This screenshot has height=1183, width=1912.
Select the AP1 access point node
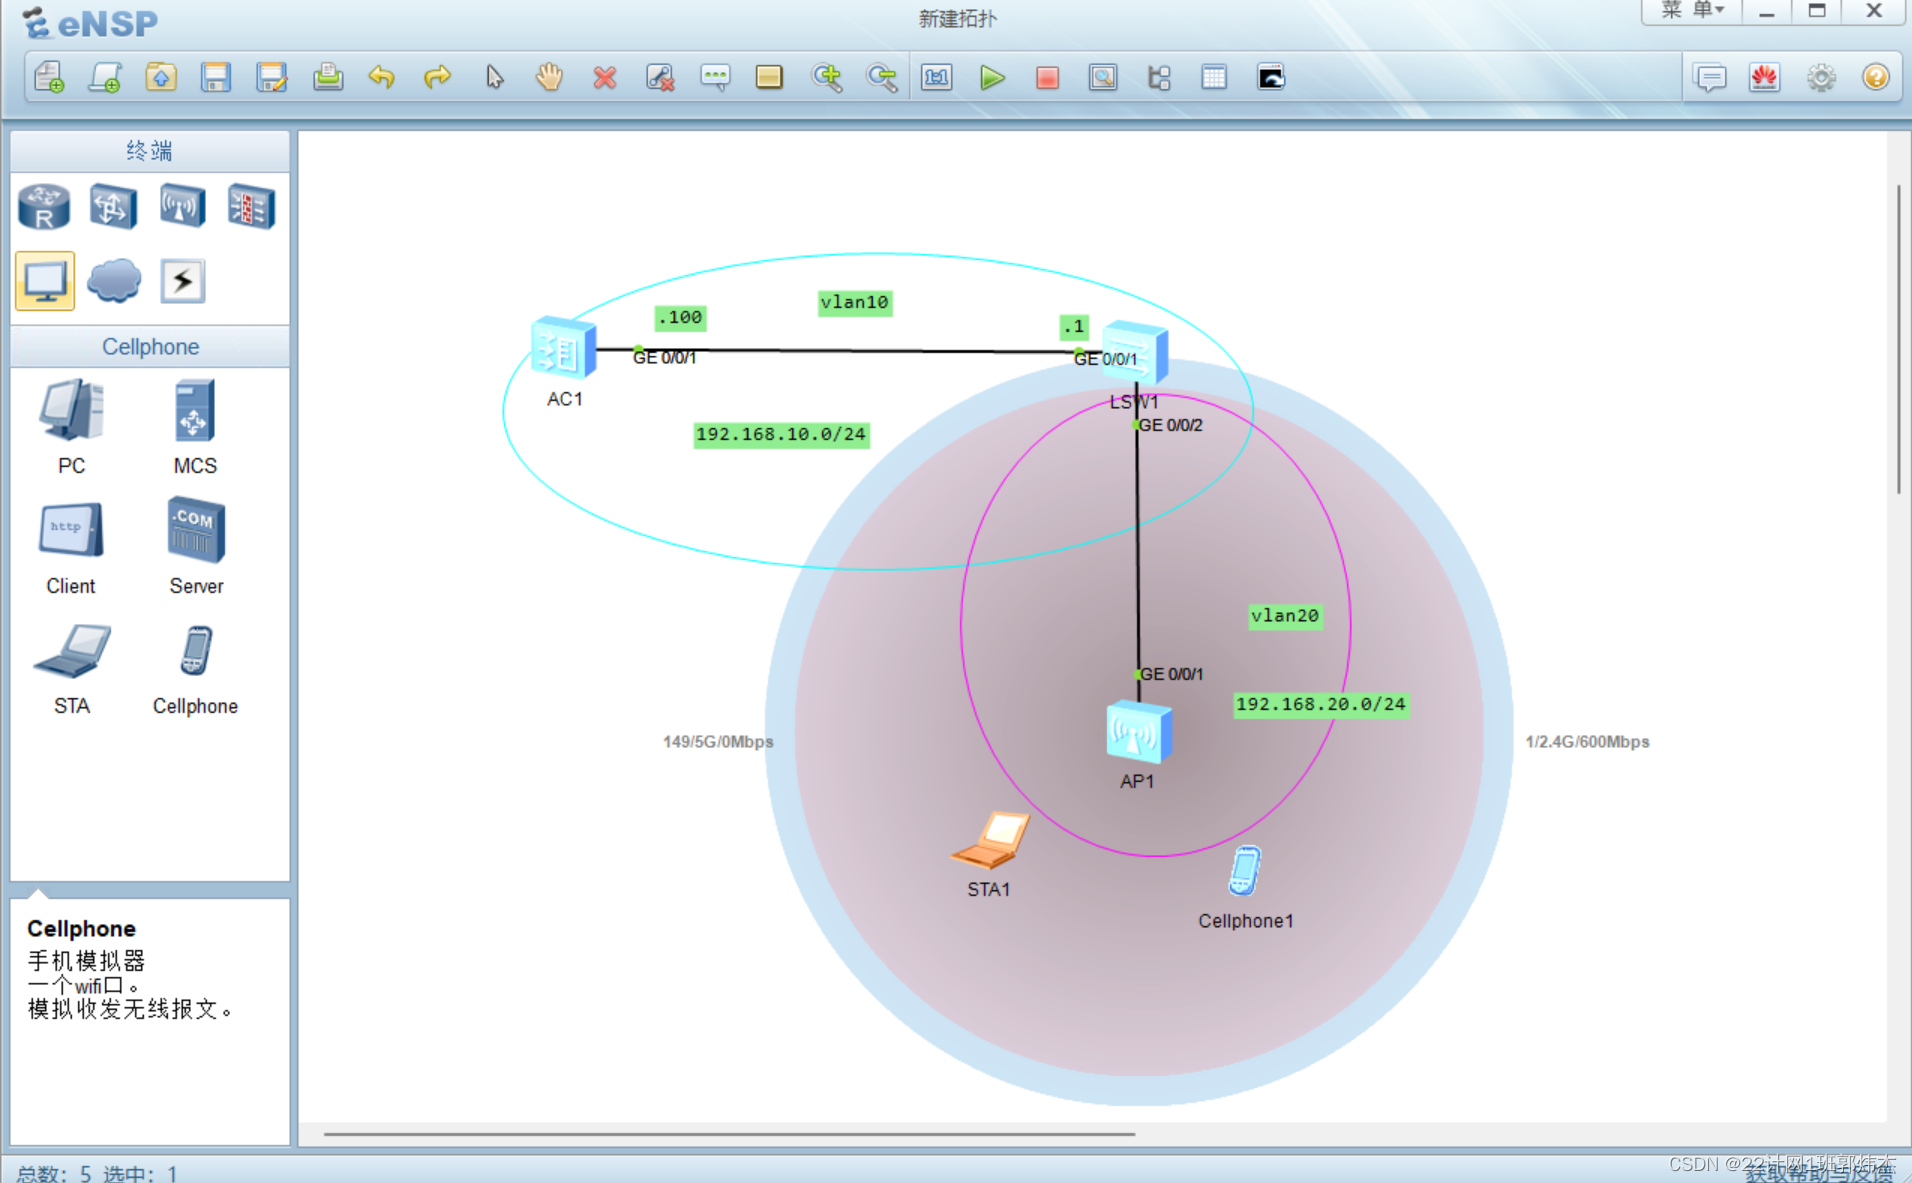tap(1138, 731)
